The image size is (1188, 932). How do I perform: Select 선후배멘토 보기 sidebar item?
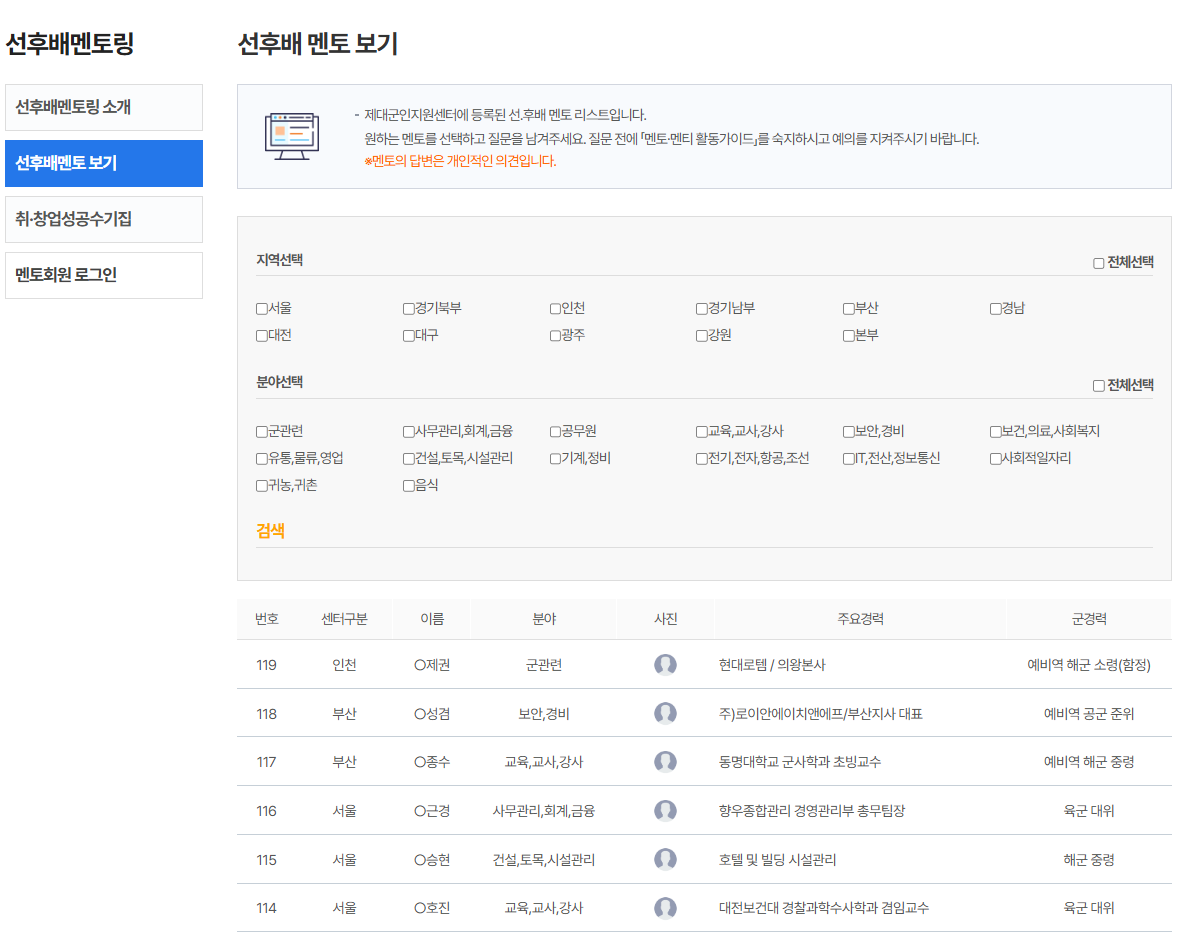(x=104, y=163)
